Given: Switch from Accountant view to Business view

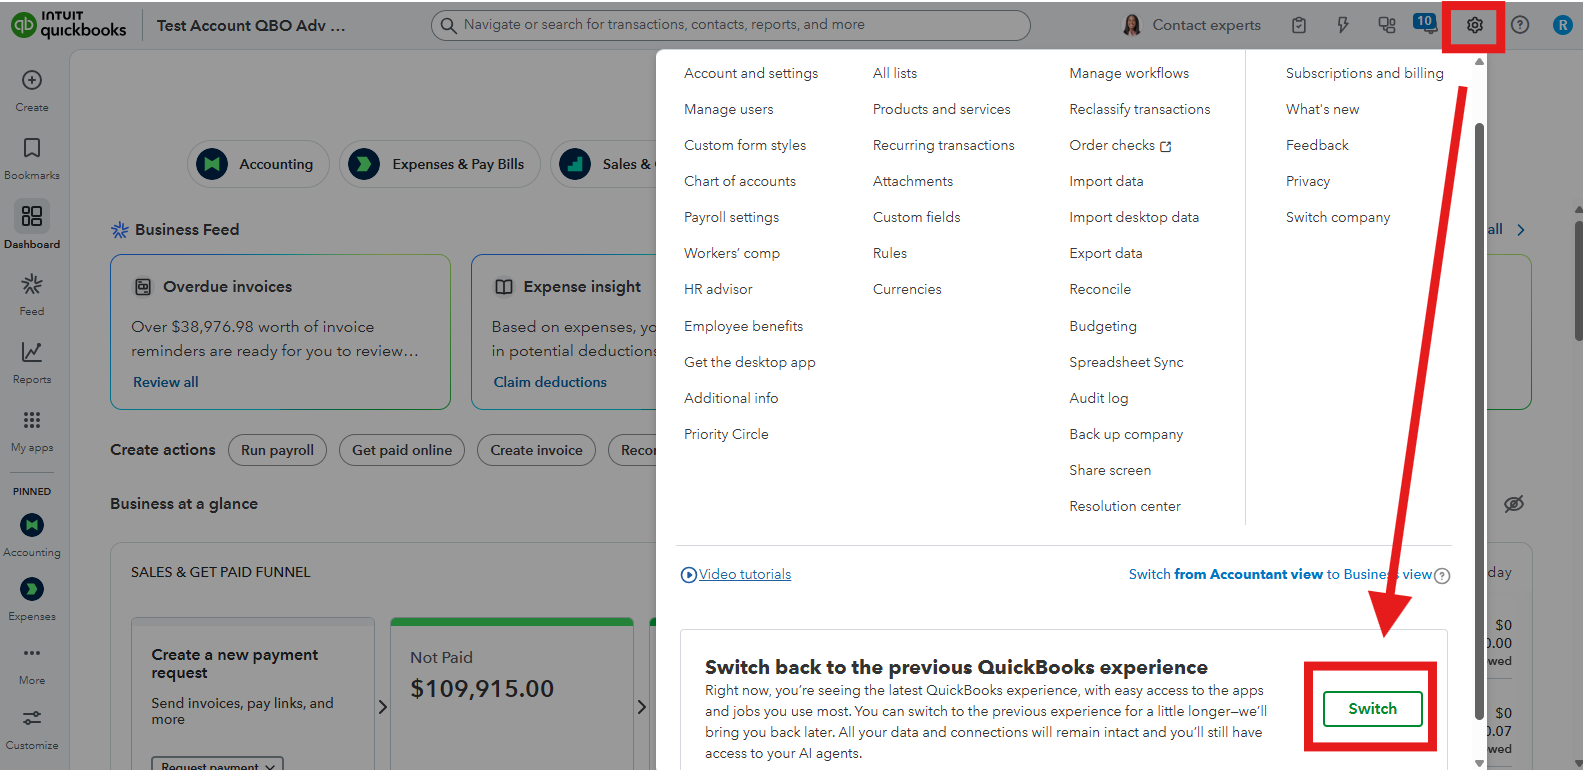Looking at the screenshot, I should click(x=1280, y=574).
